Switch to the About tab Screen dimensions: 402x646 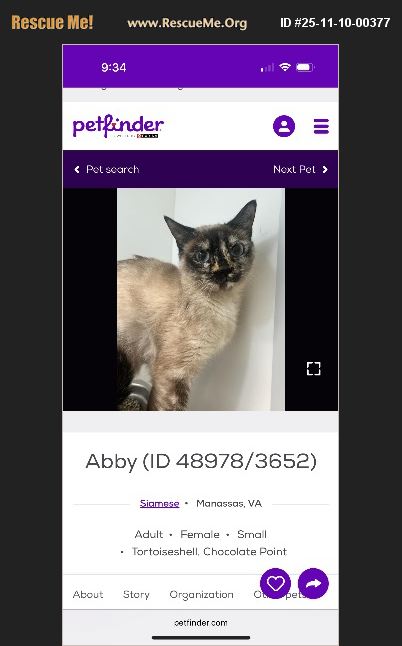88,595
